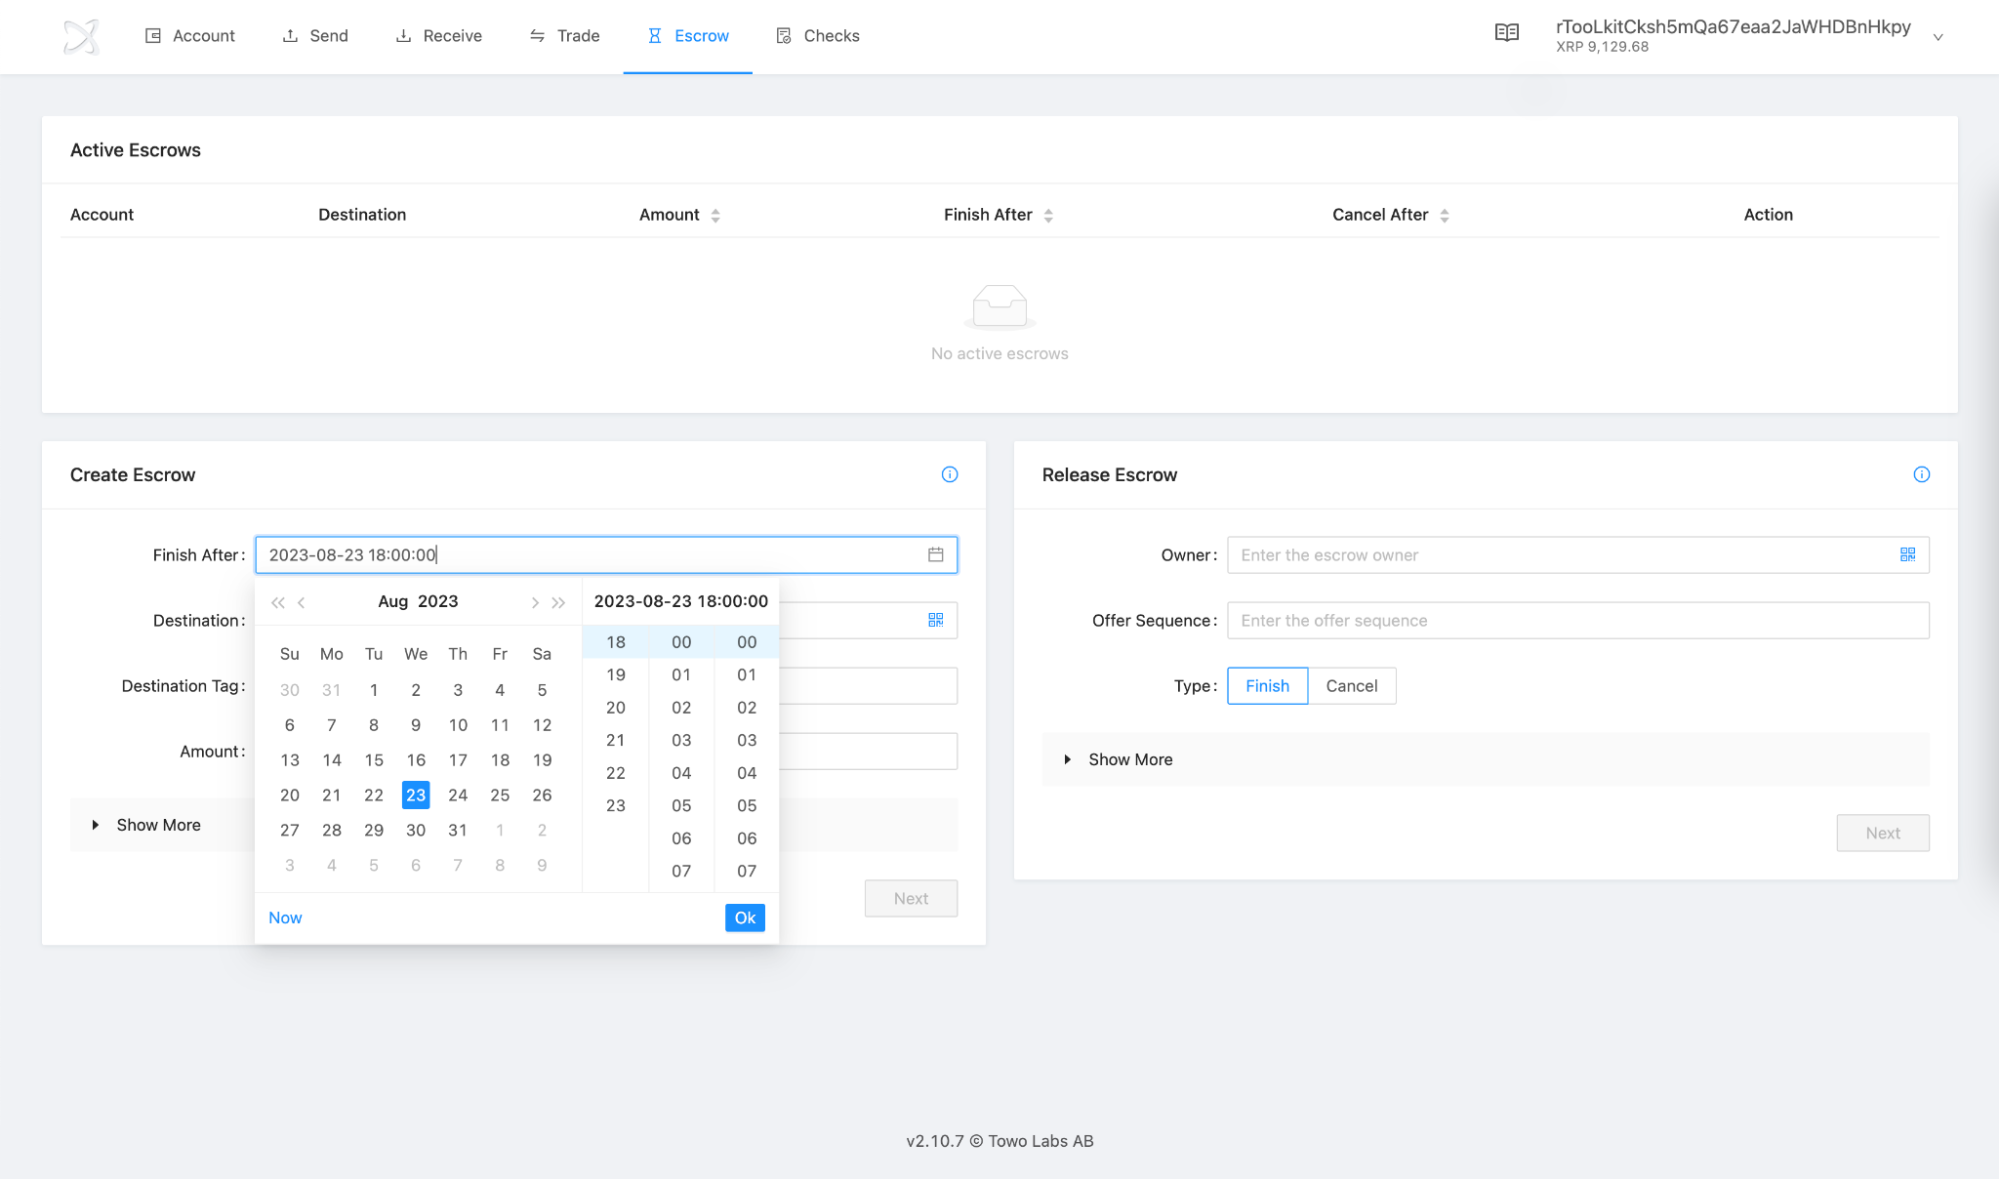Open the QR scanner for the Owner field
Screen dimensions: 1999x1180
coord(1908,554)
